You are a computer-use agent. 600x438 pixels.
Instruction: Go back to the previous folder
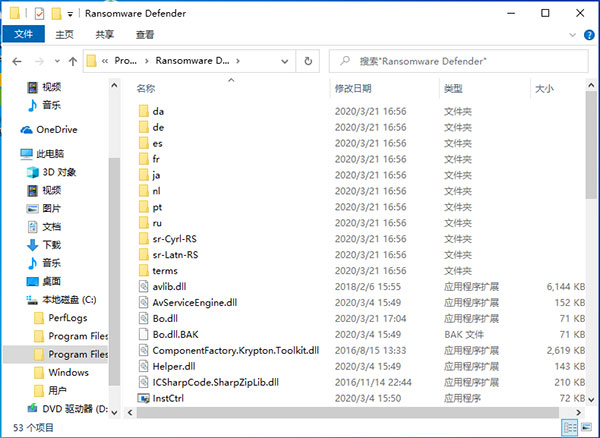pyautogui.click(x=17, y=61)
